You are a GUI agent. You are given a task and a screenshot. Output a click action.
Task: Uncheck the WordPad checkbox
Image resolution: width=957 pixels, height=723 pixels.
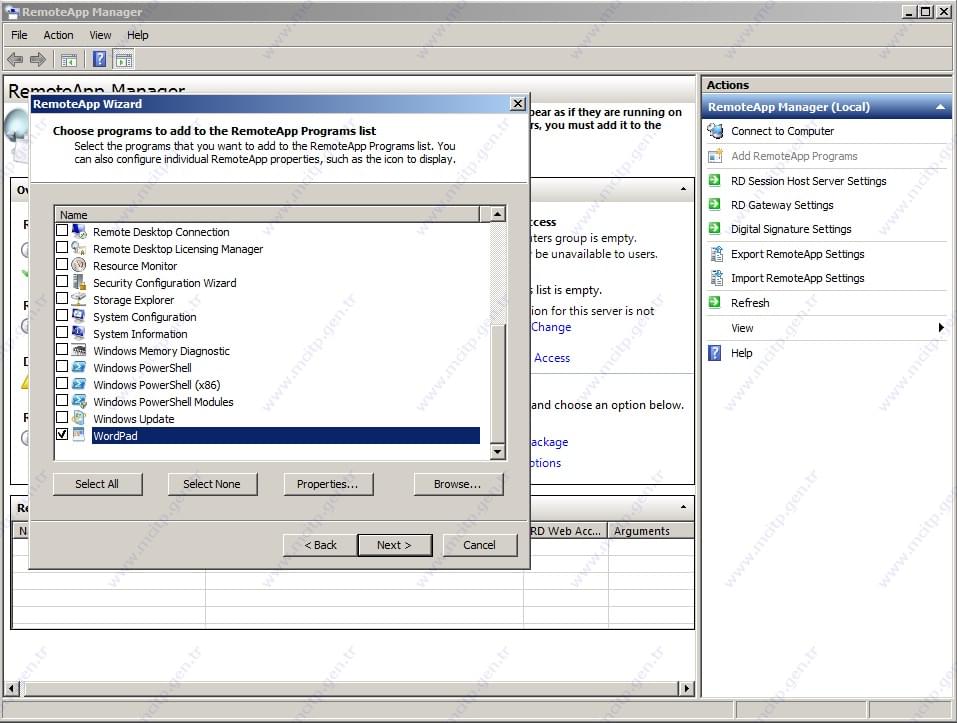point(62,434)
